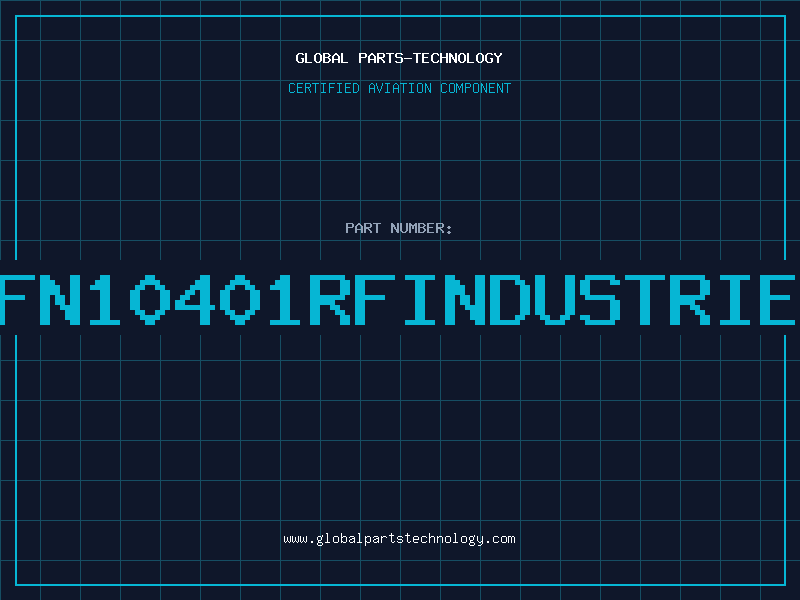This screenshot has height=600, width=800.
Task: Select the large FN10401RFINDUSTRIE part number
Action: click(x=399, y=298)
